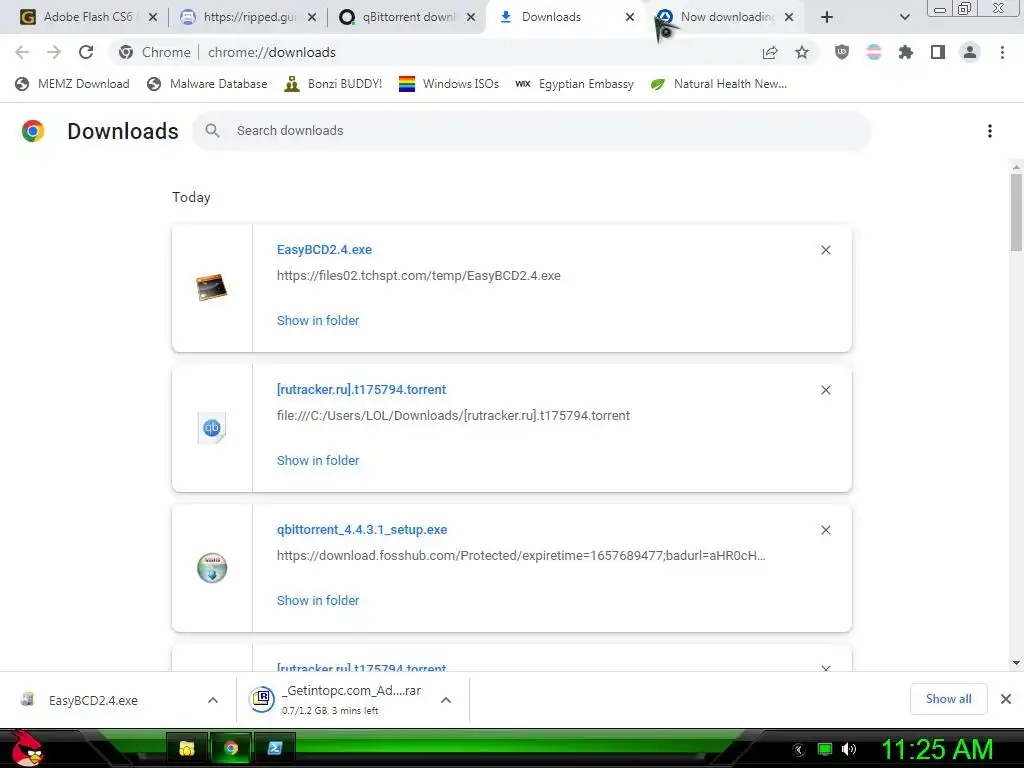Click the 11:25 AM taskbar clock
The height and width of the screenshot is (768, 1024).
point(937,750)
